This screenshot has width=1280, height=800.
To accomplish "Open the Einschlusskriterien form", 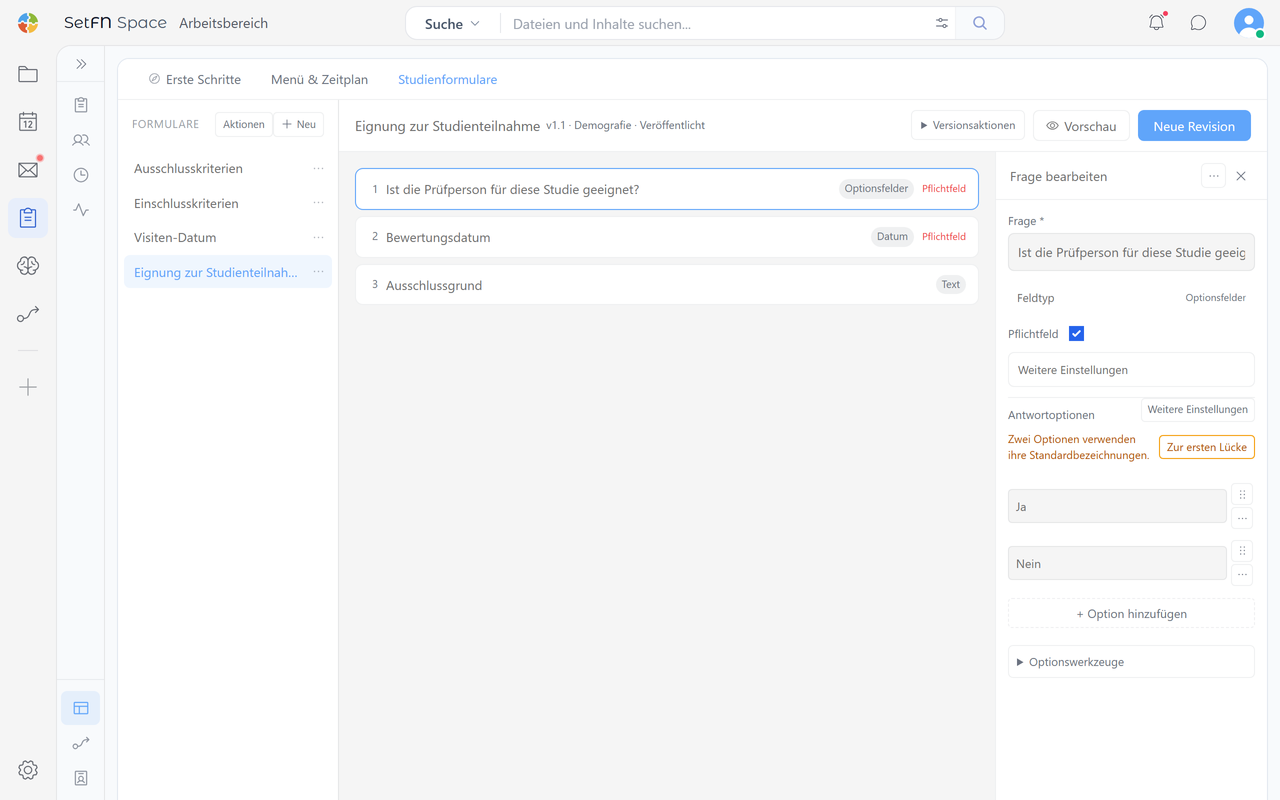I will click(228, 203).
